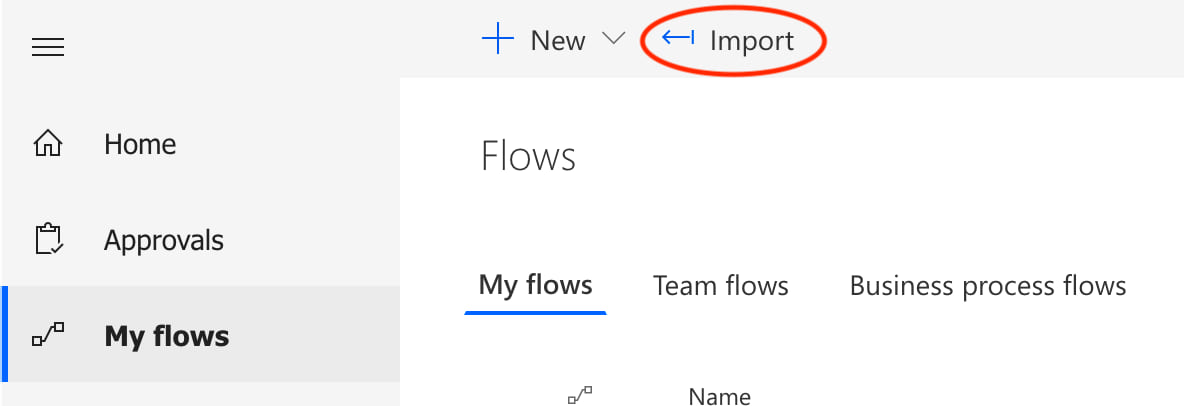Viewport: 1184px width, 406px height.
Task: Click the blue active bar beside My flows
Action: point(5,336)
